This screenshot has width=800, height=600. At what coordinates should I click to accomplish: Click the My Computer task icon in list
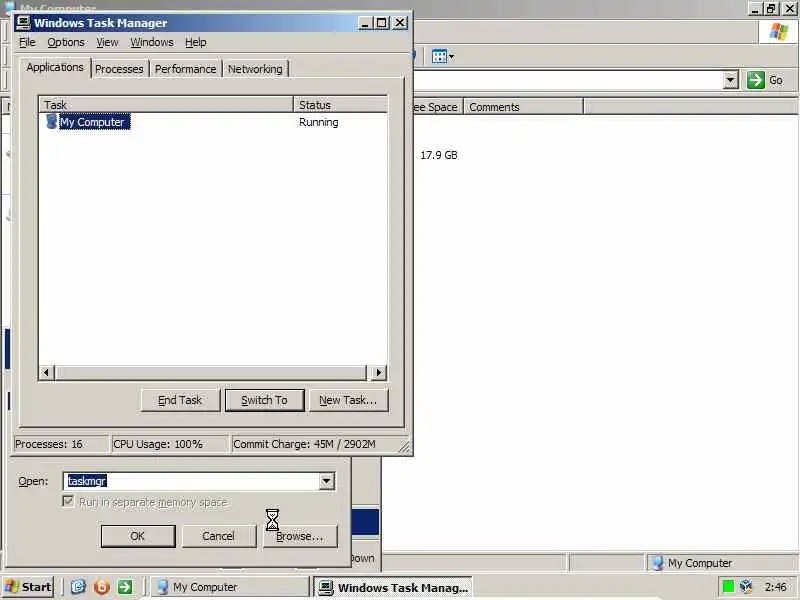pos(51,122)
